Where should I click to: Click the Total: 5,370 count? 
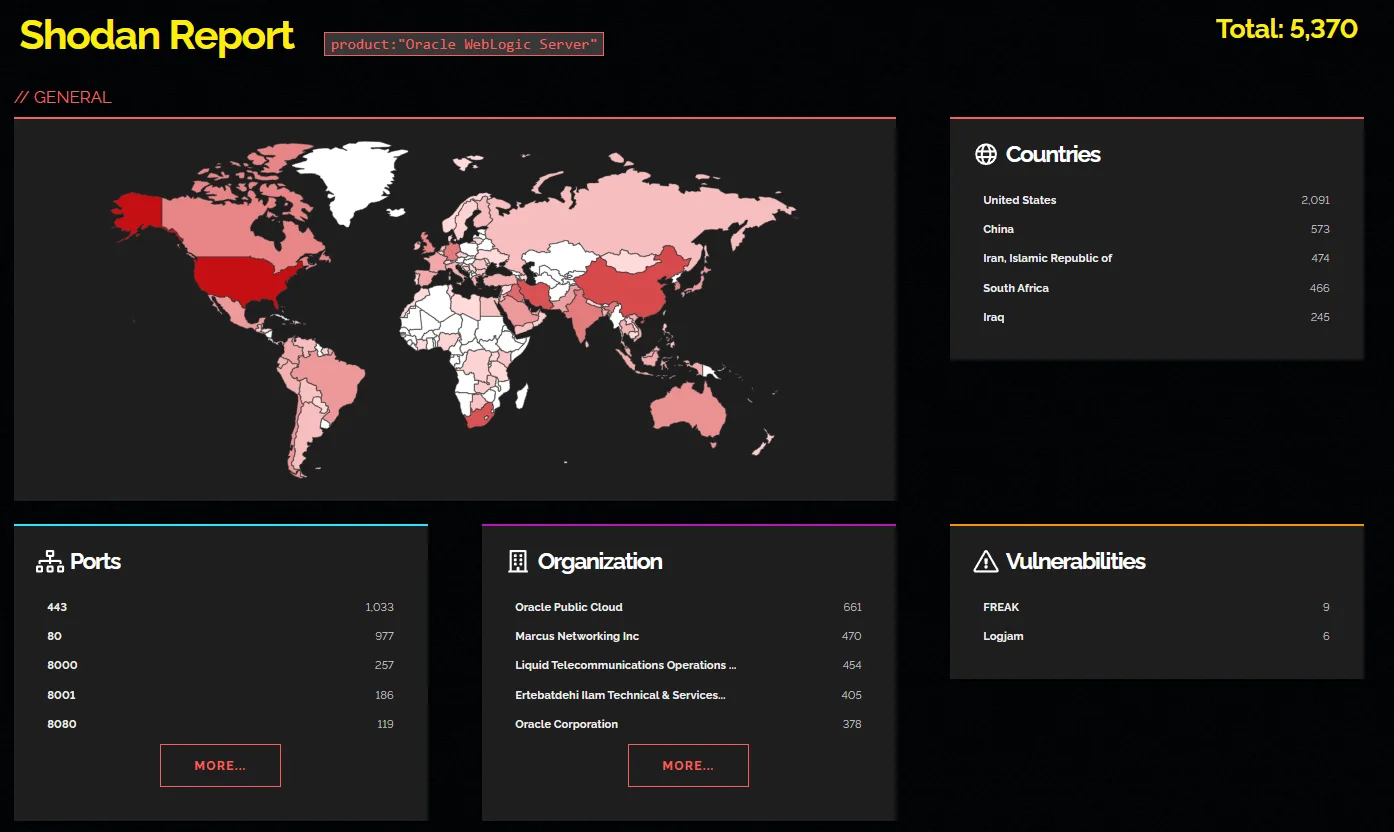pos(1287,29)
